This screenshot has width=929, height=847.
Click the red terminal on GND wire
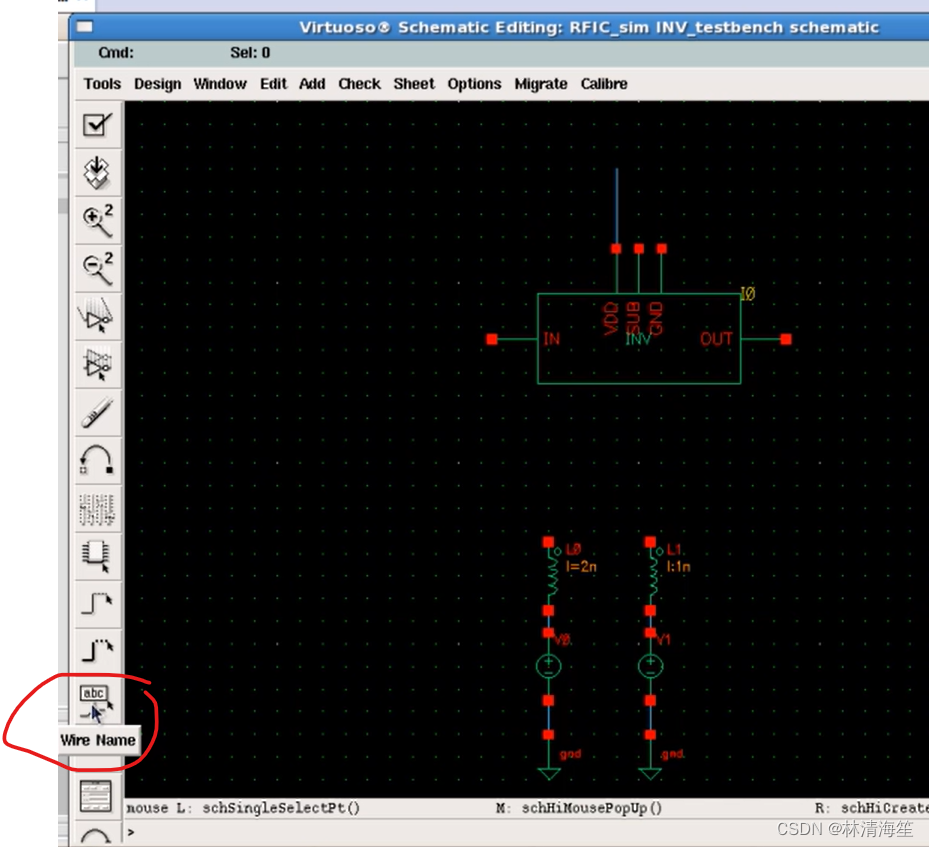point(662,249)
